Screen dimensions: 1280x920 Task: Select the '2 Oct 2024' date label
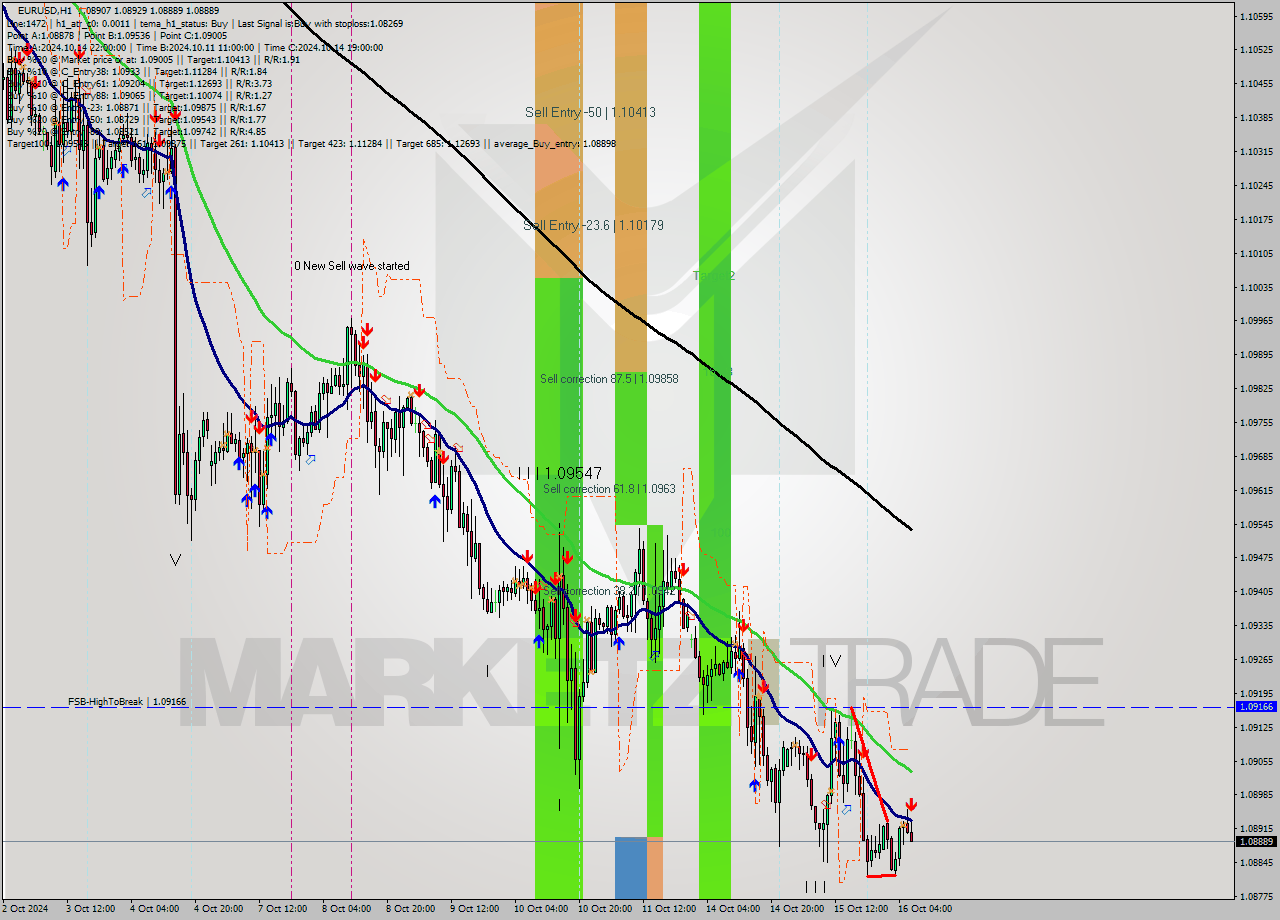click(25, 909)
